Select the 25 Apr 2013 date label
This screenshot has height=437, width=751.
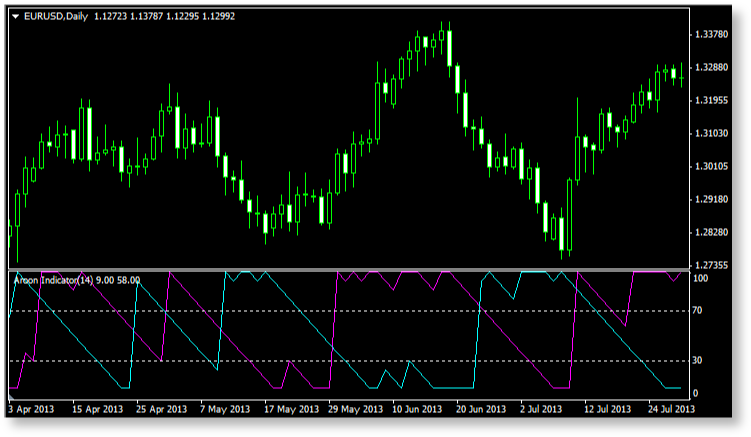click(x=162, y=409)
